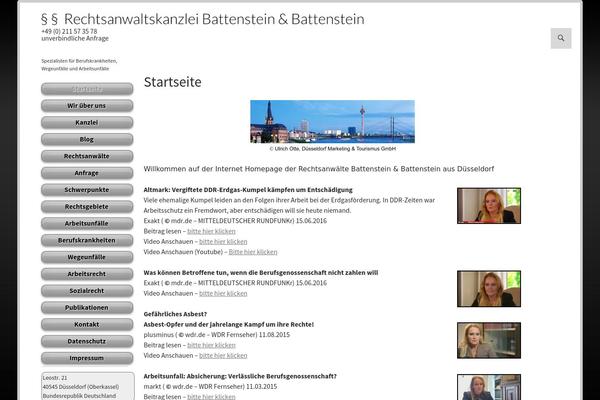This screenshot has width=600, height=400.
Task: Click the unverbindliche Anfrage link in header
Action: click(75, 38)
